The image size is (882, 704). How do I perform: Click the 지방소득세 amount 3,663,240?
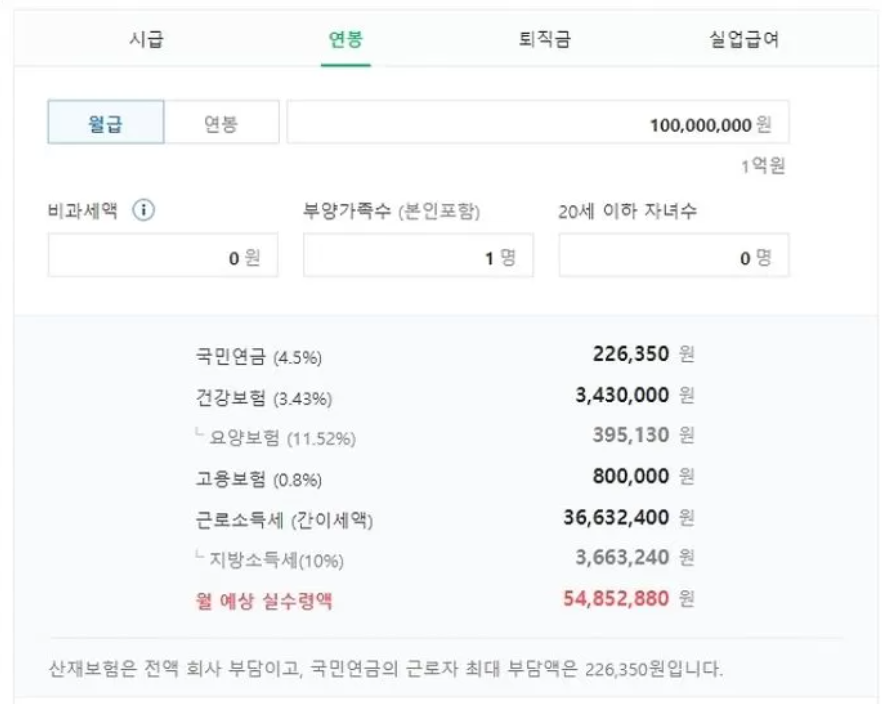click(x=622, y=558)
